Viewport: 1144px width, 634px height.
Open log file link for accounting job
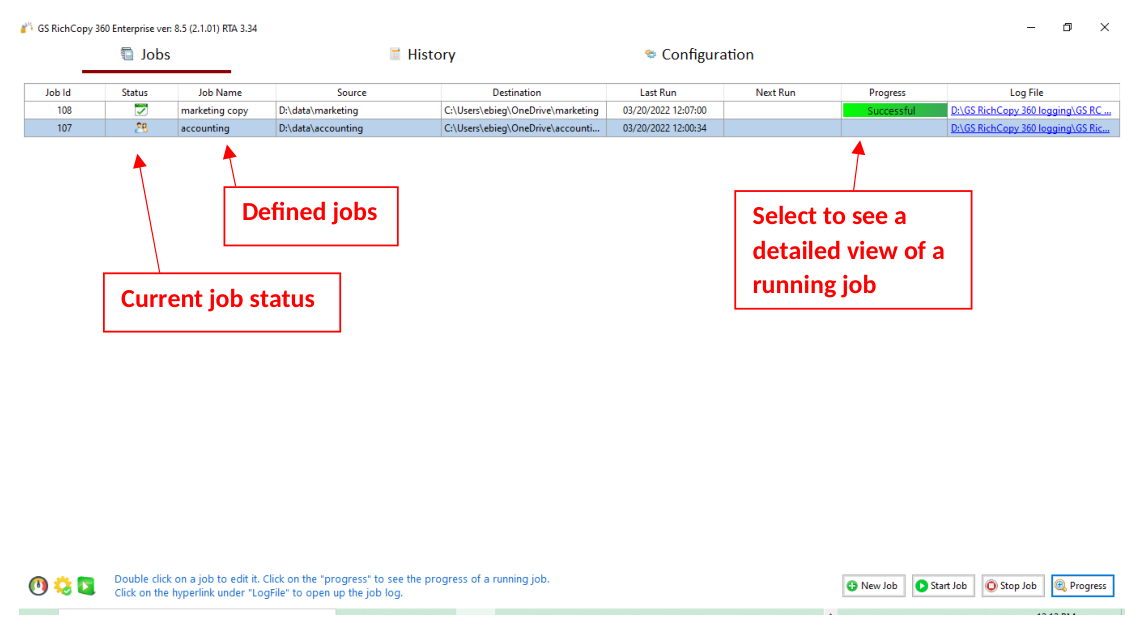pos(1029,128)
